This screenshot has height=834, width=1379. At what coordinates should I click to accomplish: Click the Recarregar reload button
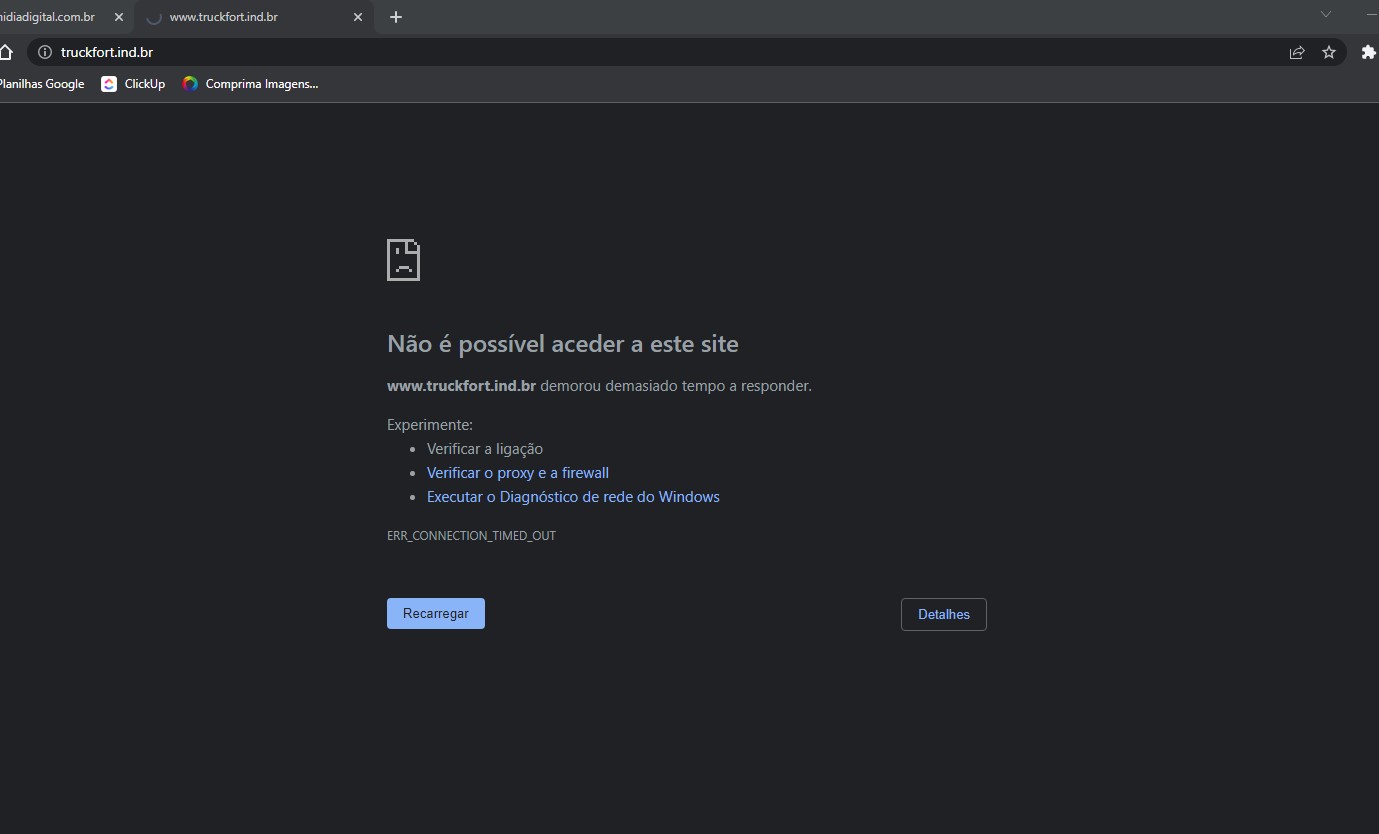pyautogui.click(x=435, y=614)
